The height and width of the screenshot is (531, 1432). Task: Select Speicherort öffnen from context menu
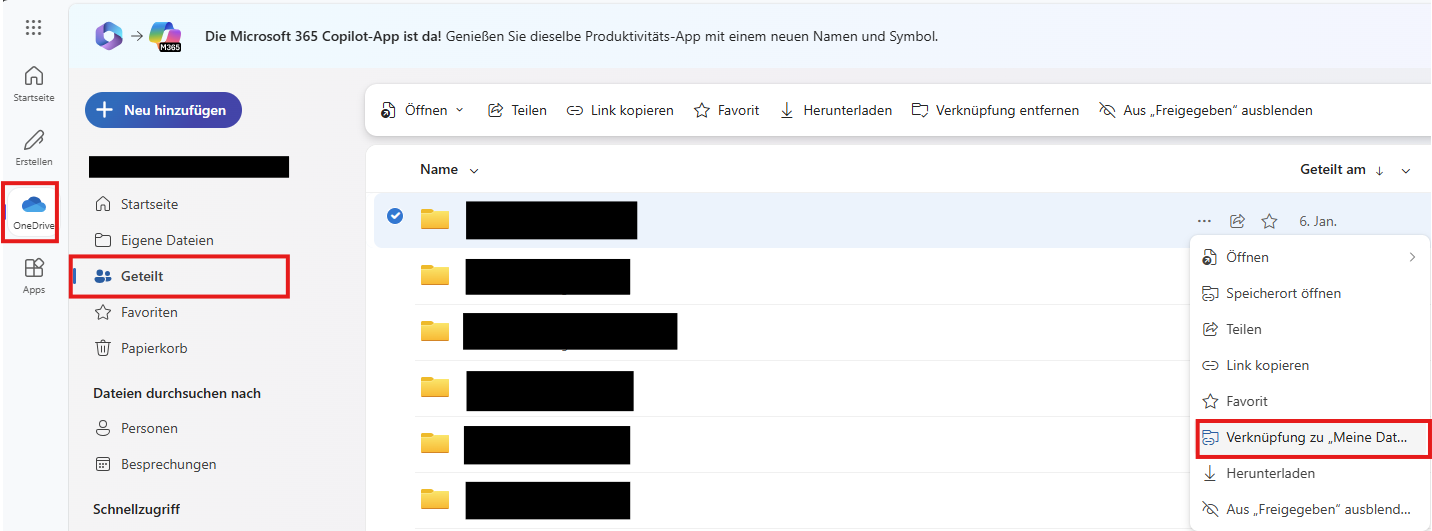click(x=1283, y=293)
